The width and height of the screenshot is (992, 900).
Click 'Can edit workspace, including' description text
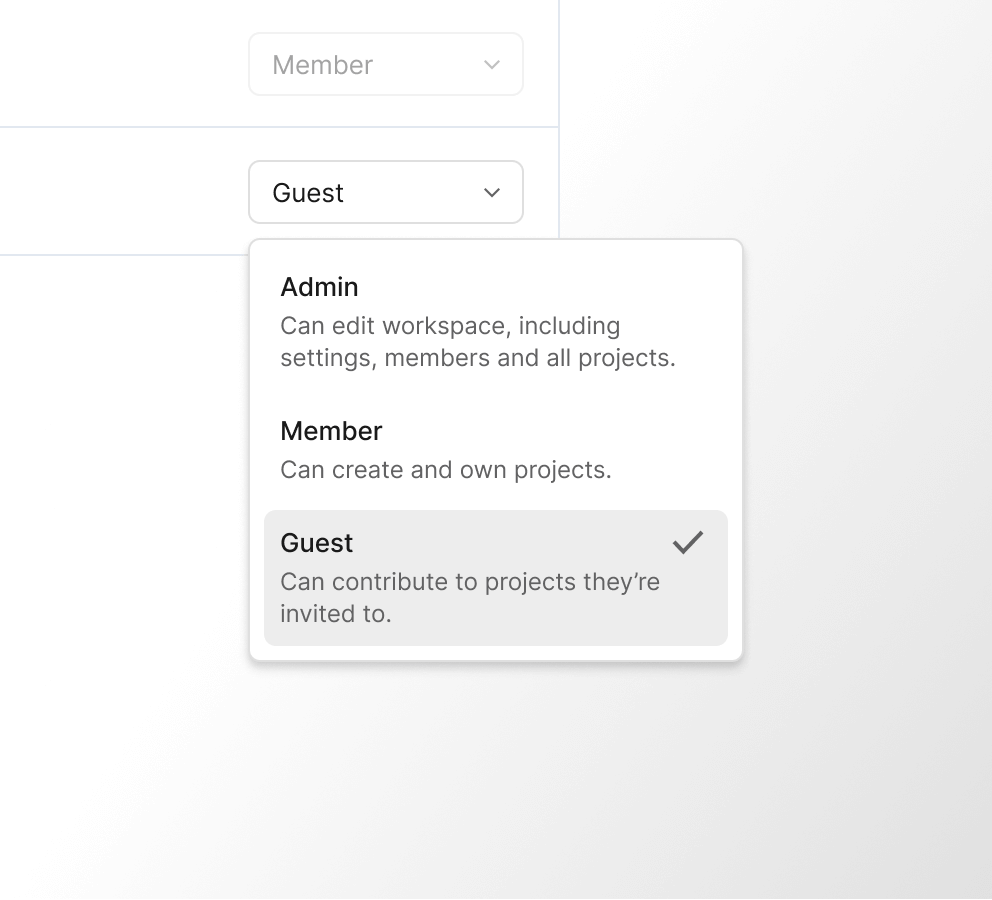[450, 326]
